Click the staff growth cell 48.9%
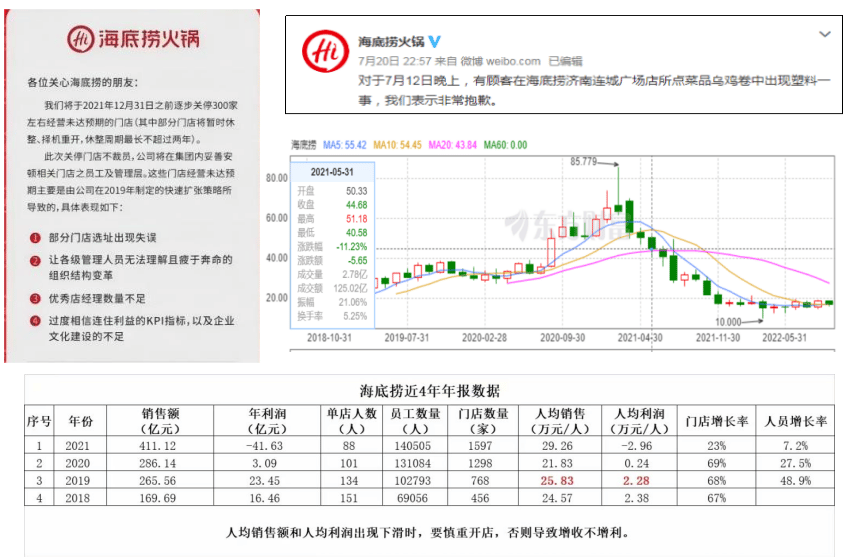The width and height of the screenshot is (846, 557). [x=795, y=481]
